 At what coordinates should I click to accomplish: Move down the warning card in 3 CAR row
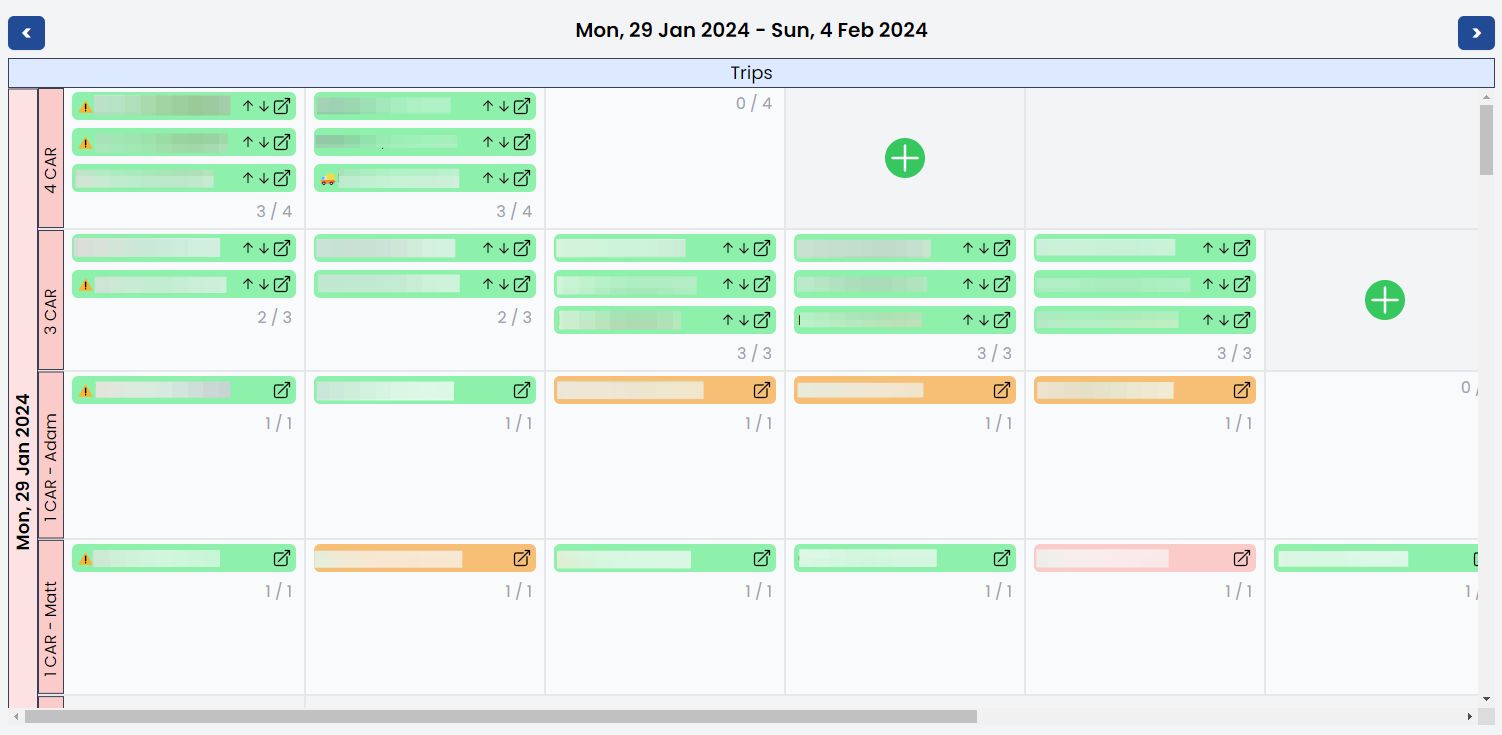(x=264, y=284)
